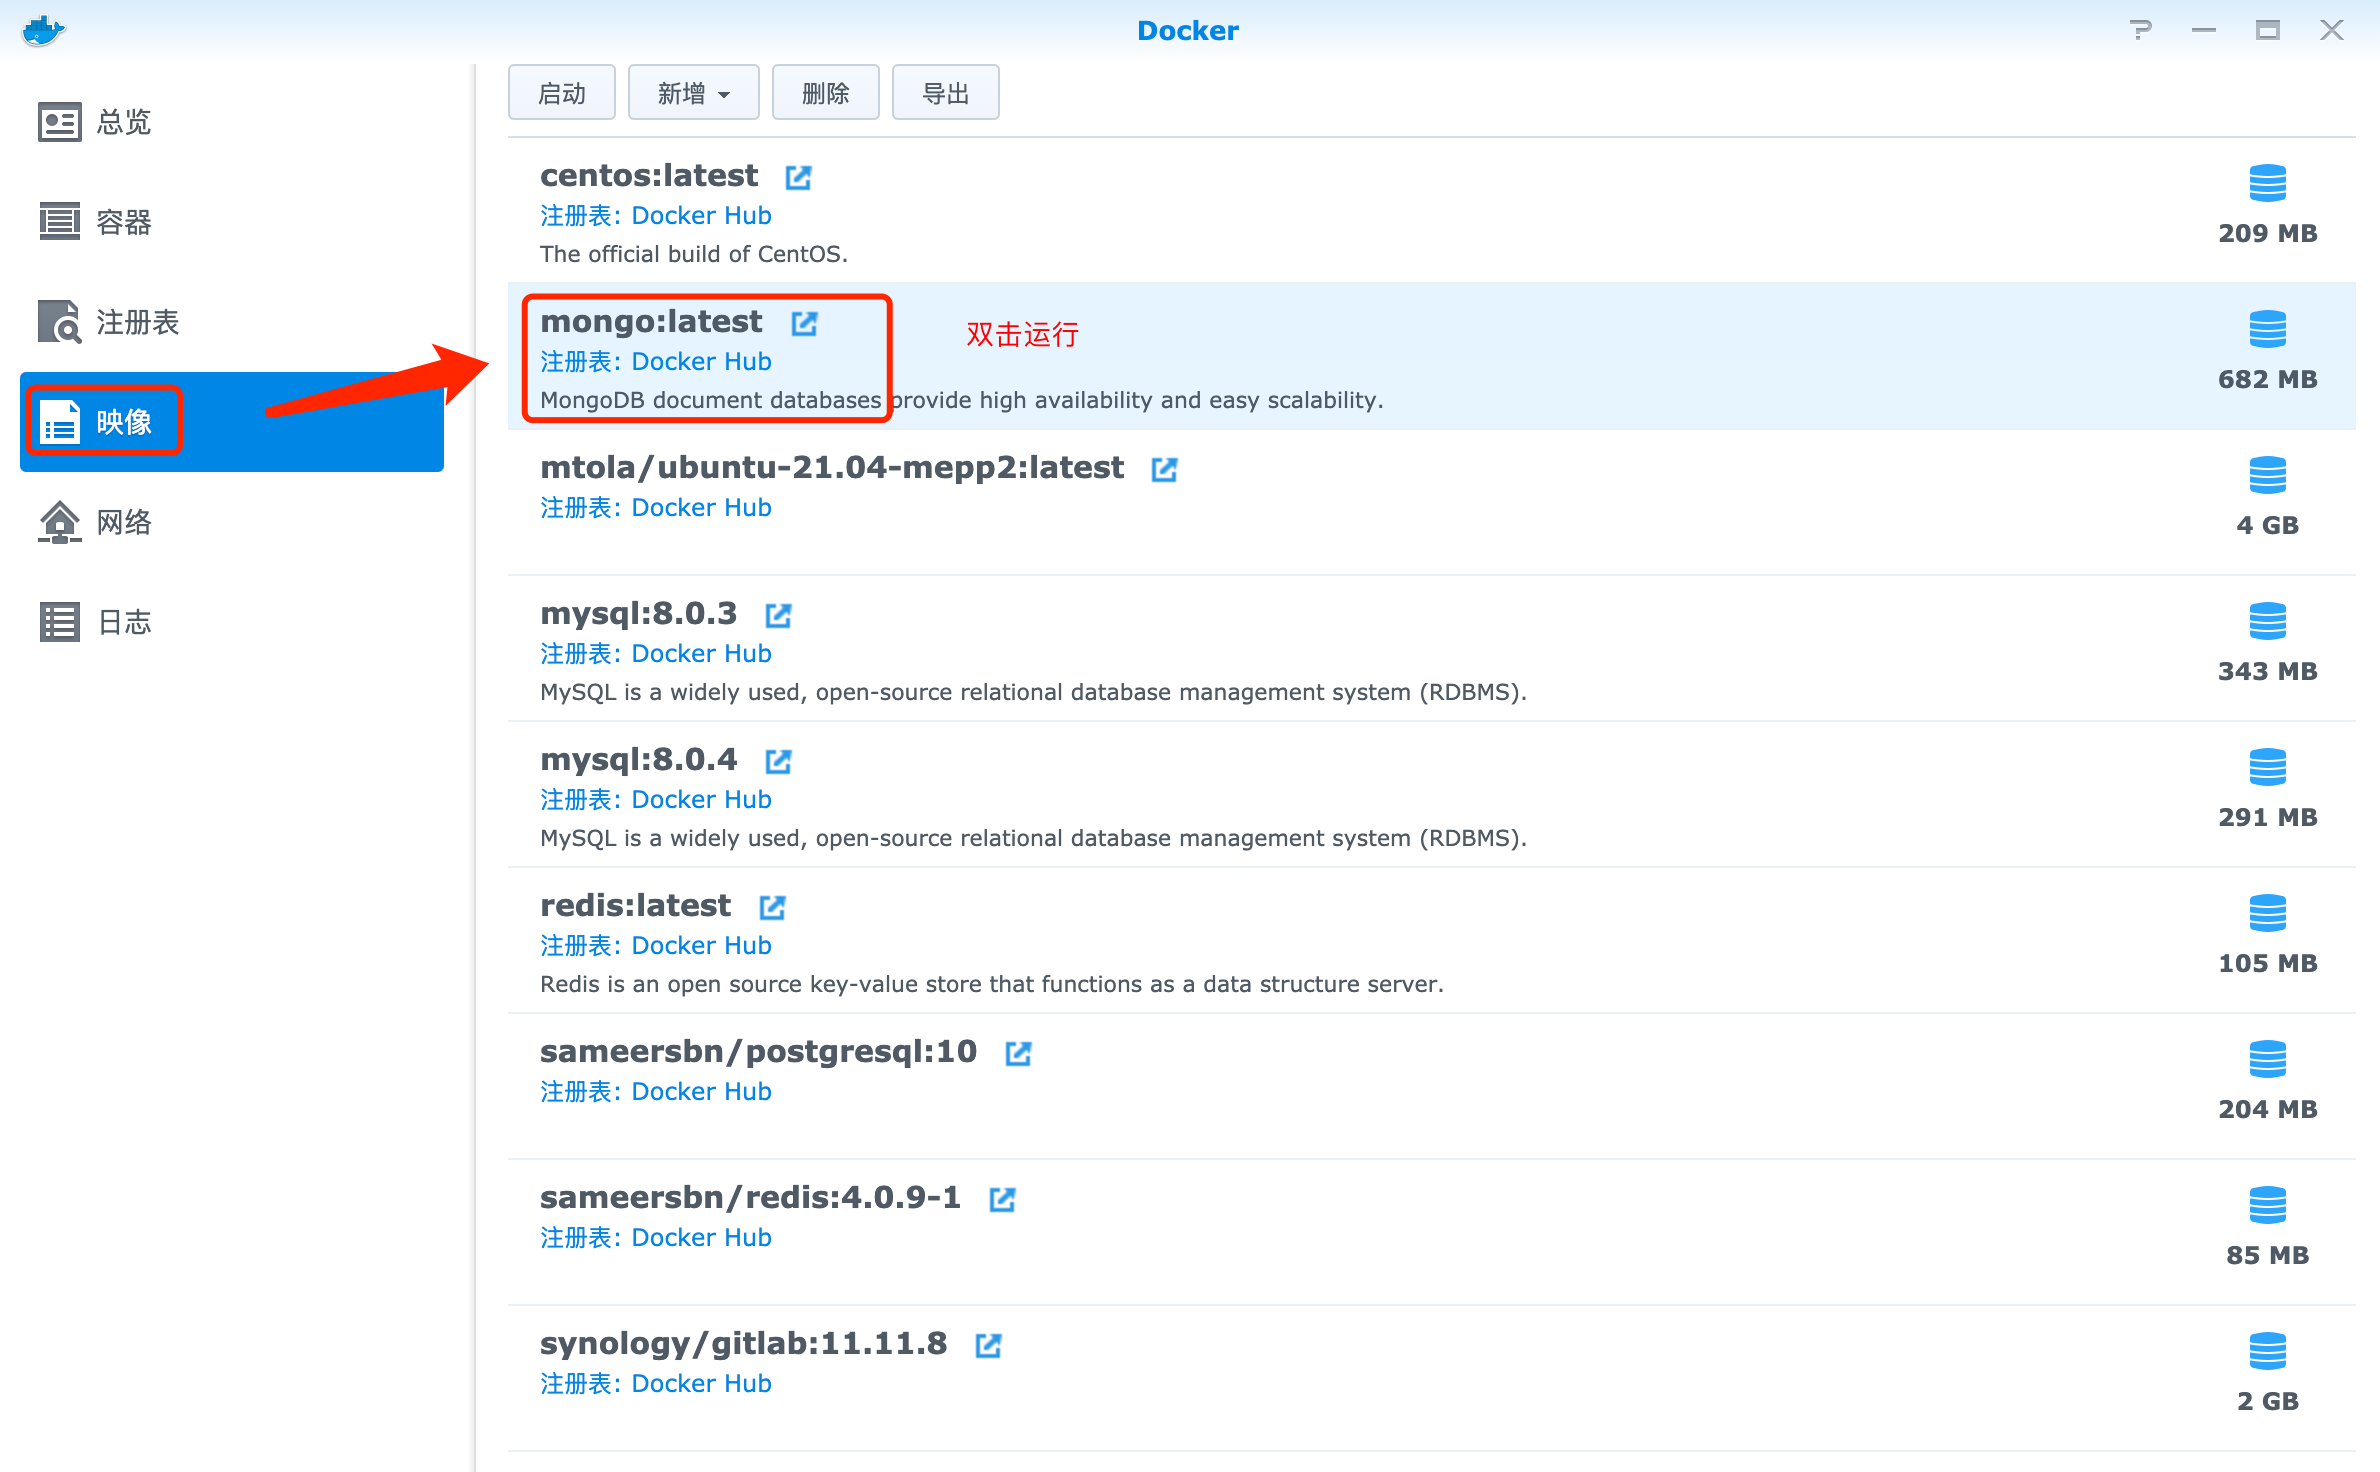Switch to the 总览 overview tab
2380x1472 pixels.
point(122,122)
